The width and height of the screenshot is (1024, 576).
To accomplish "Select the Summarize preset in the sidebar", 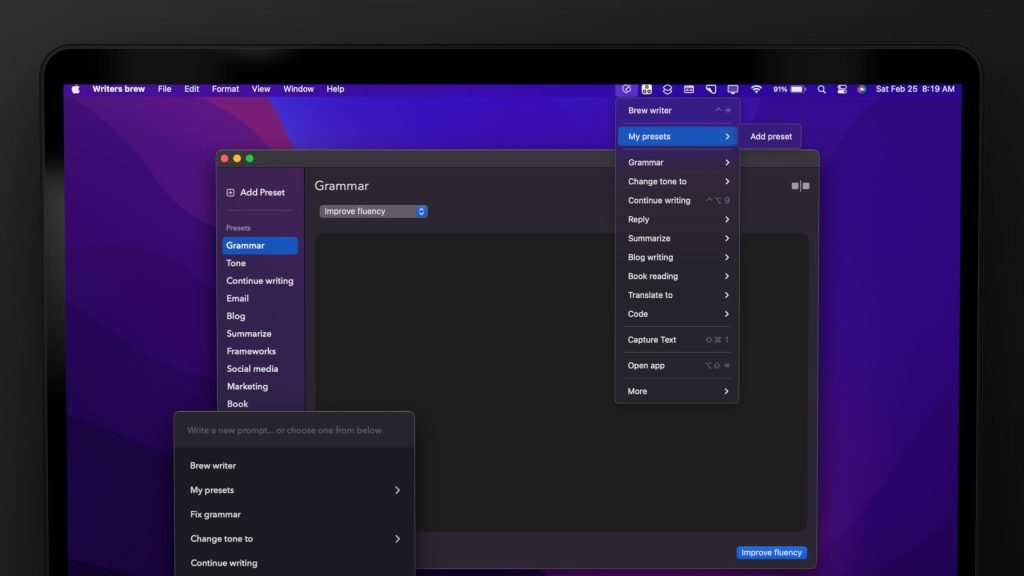I will [x=249, y=334].
